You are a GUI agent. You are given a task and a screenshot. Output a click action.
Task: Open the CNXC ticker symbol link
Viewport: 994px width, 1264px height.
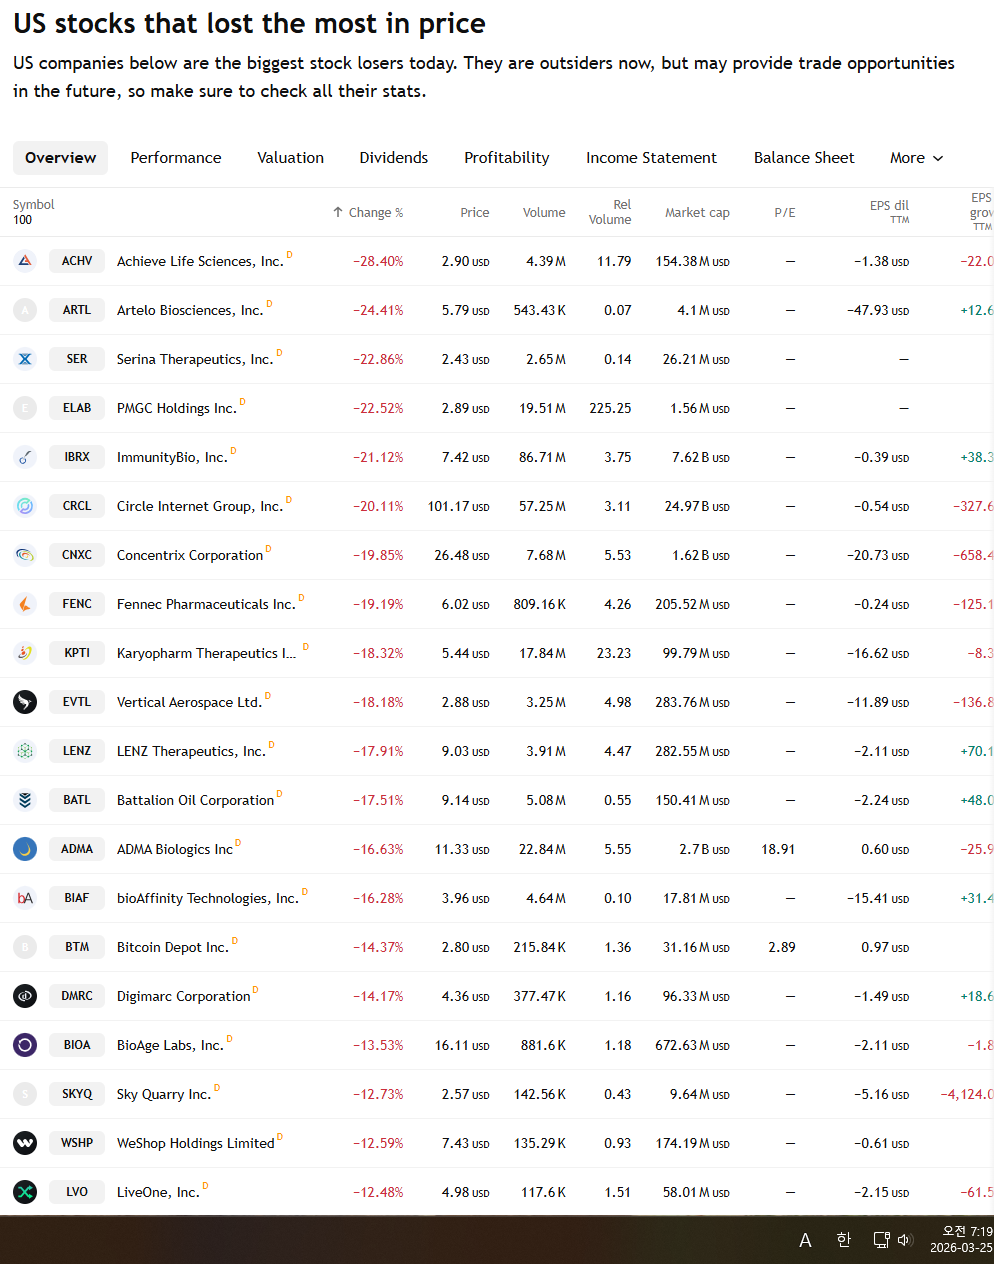[x=77, y=555]
